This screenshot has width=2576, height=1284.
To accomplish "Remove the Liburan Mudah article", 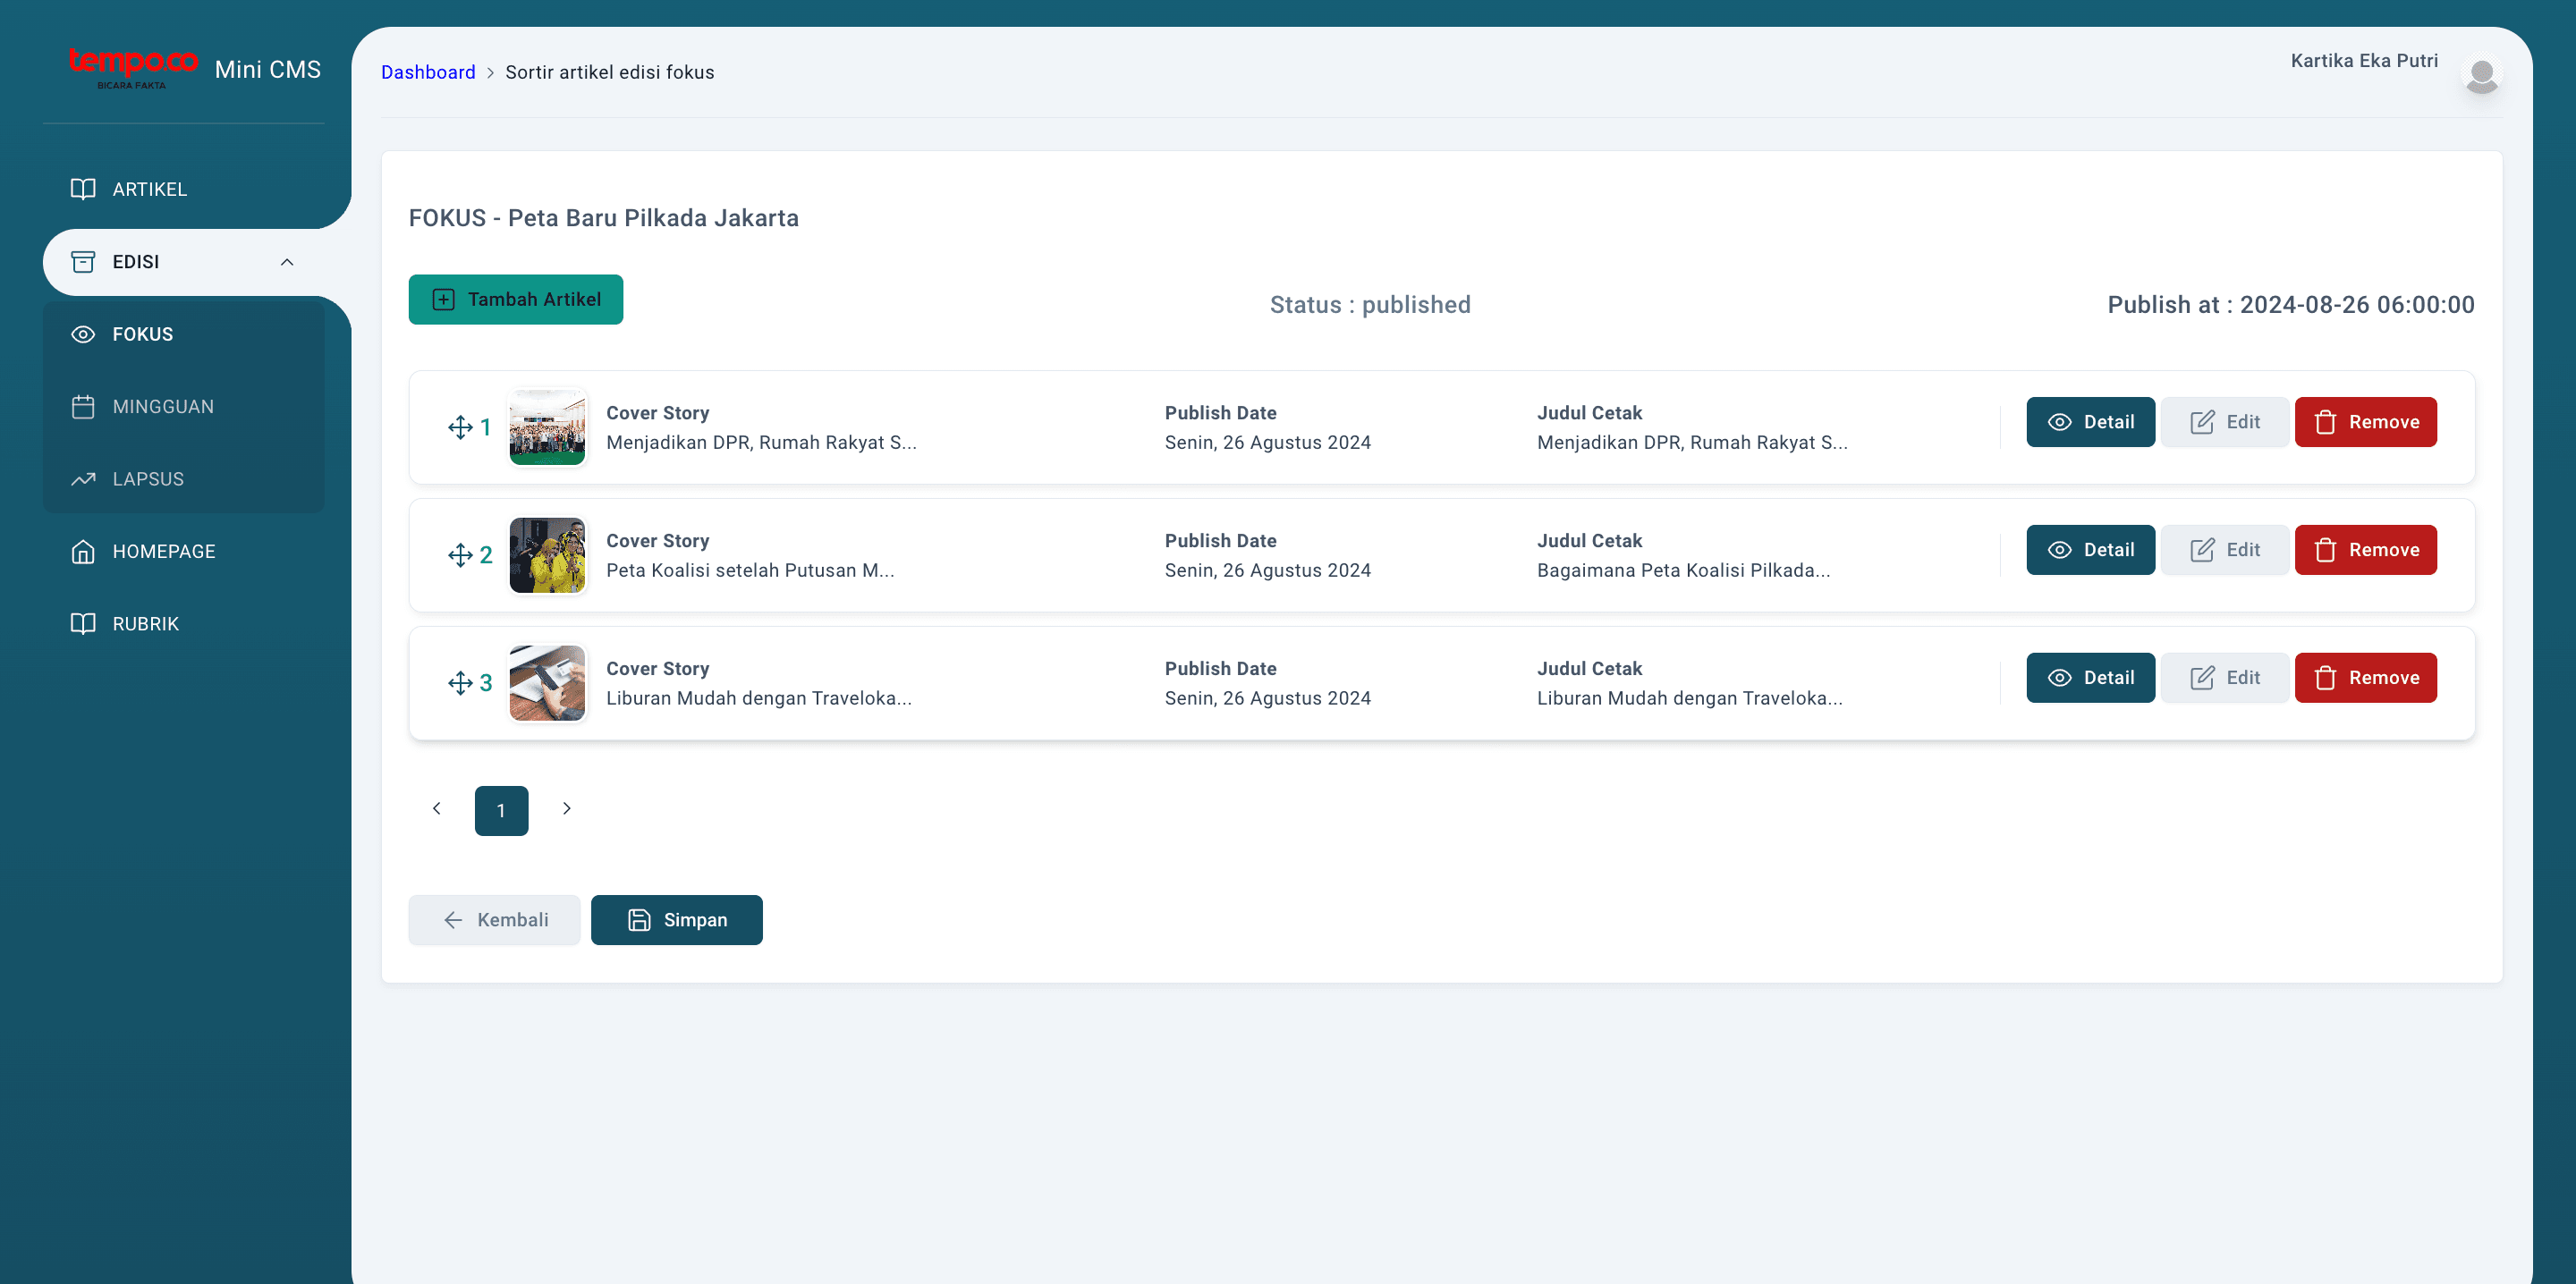I will tap(2365, 678).
